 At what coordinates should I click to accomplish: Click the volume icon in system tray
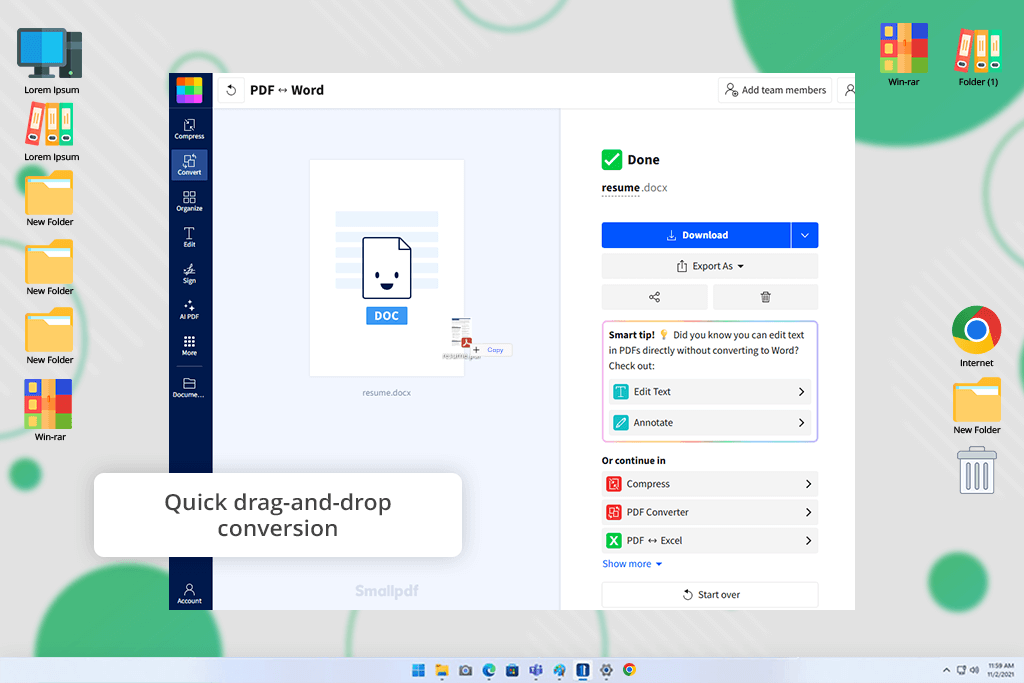coord(974,670)
